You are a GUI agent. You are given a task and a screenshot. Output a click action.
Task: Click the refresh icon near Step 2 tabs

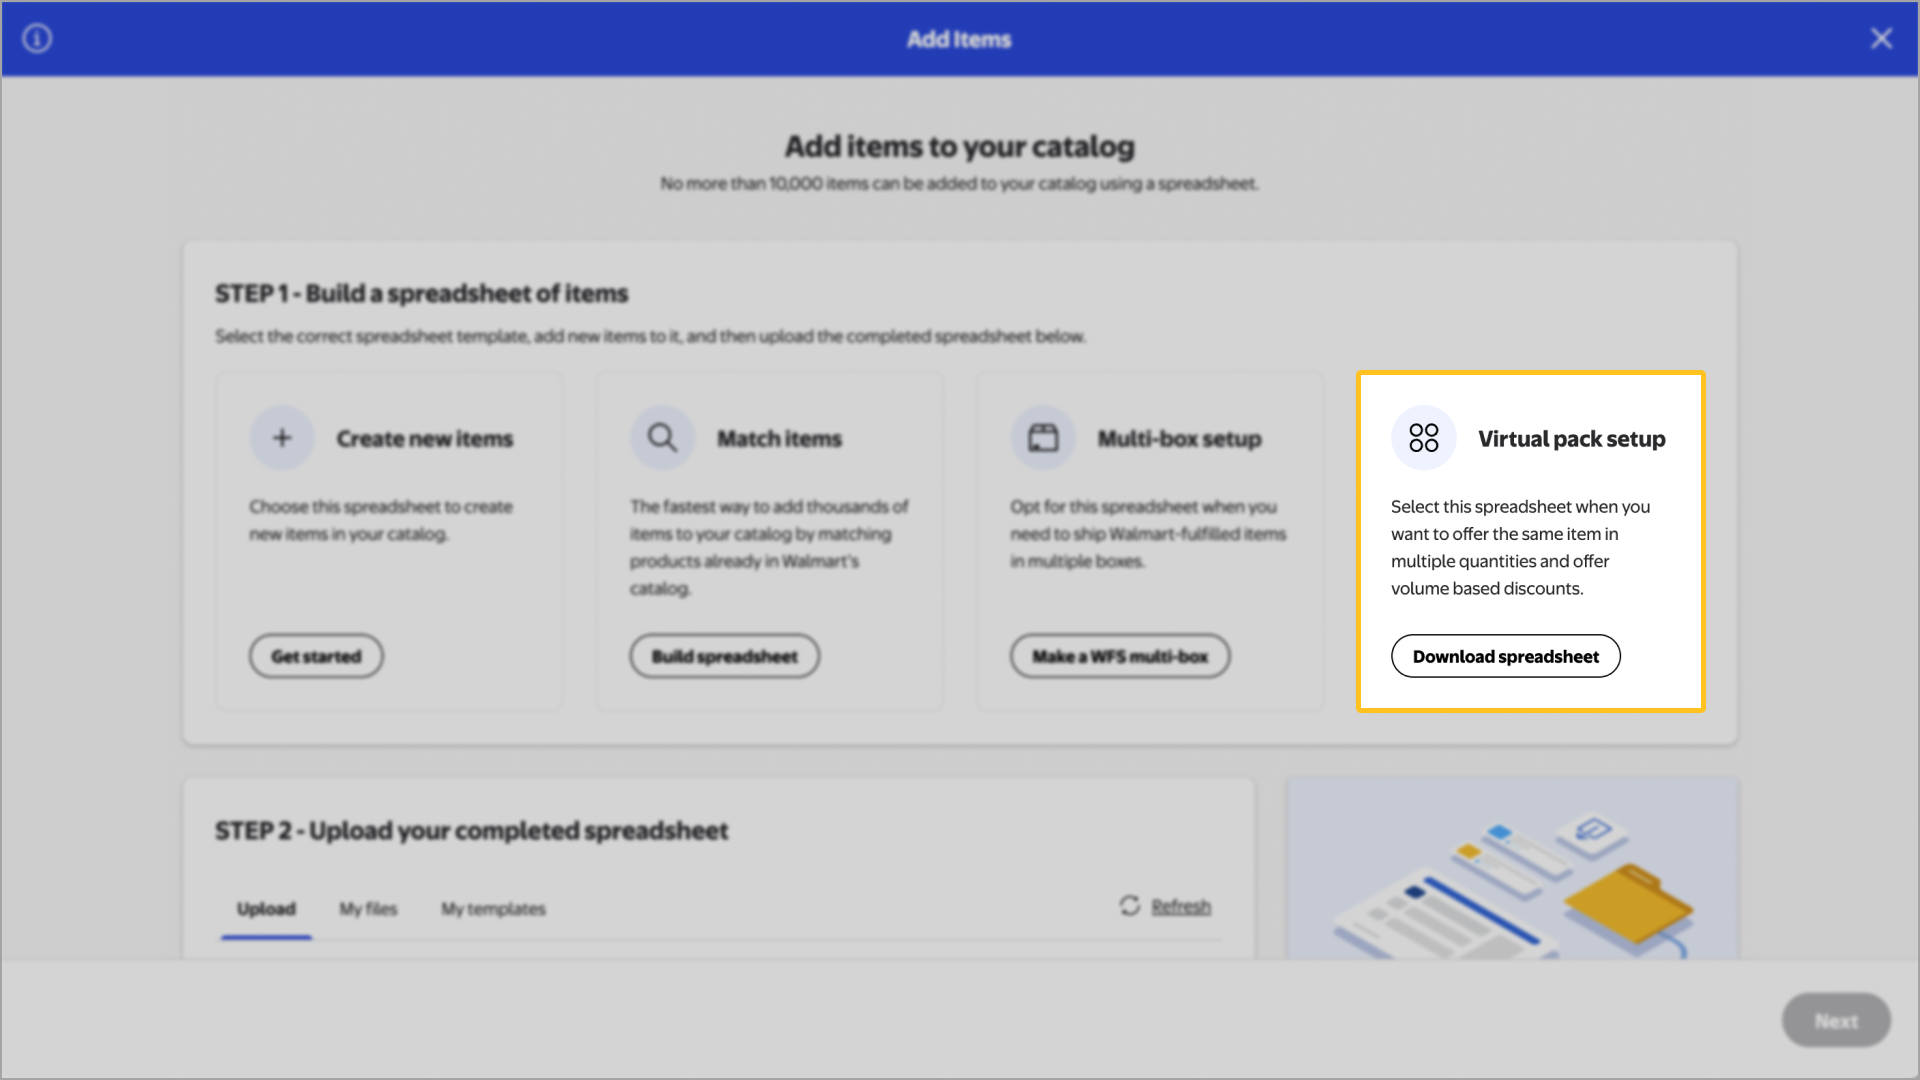pyautogui.click(x=1129, y=906)
